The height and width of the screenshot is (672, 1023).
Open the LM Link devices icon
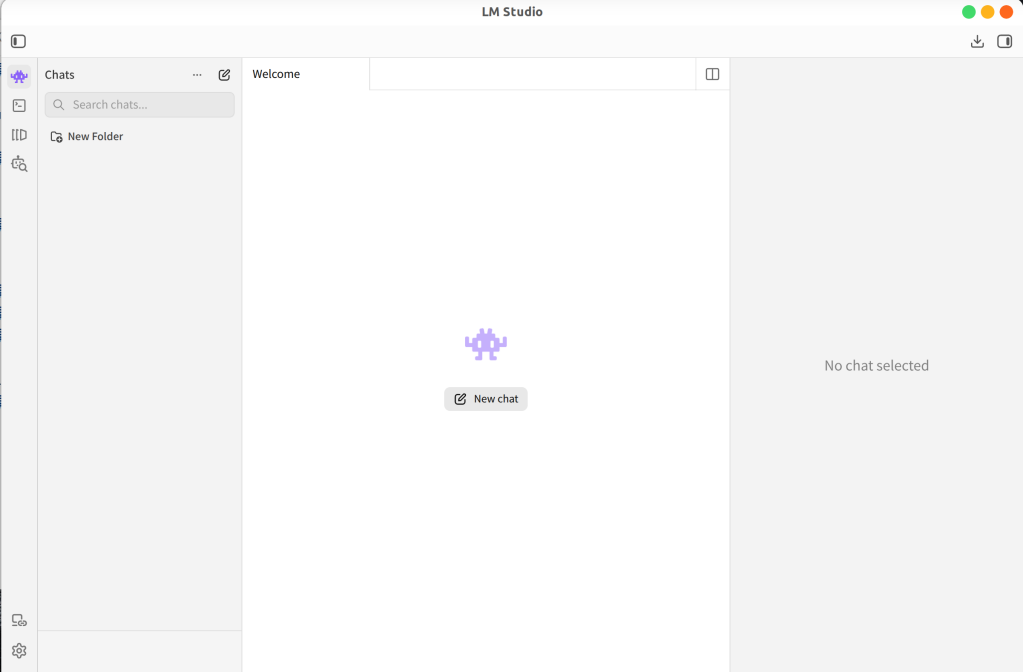[x=19, y=620]
